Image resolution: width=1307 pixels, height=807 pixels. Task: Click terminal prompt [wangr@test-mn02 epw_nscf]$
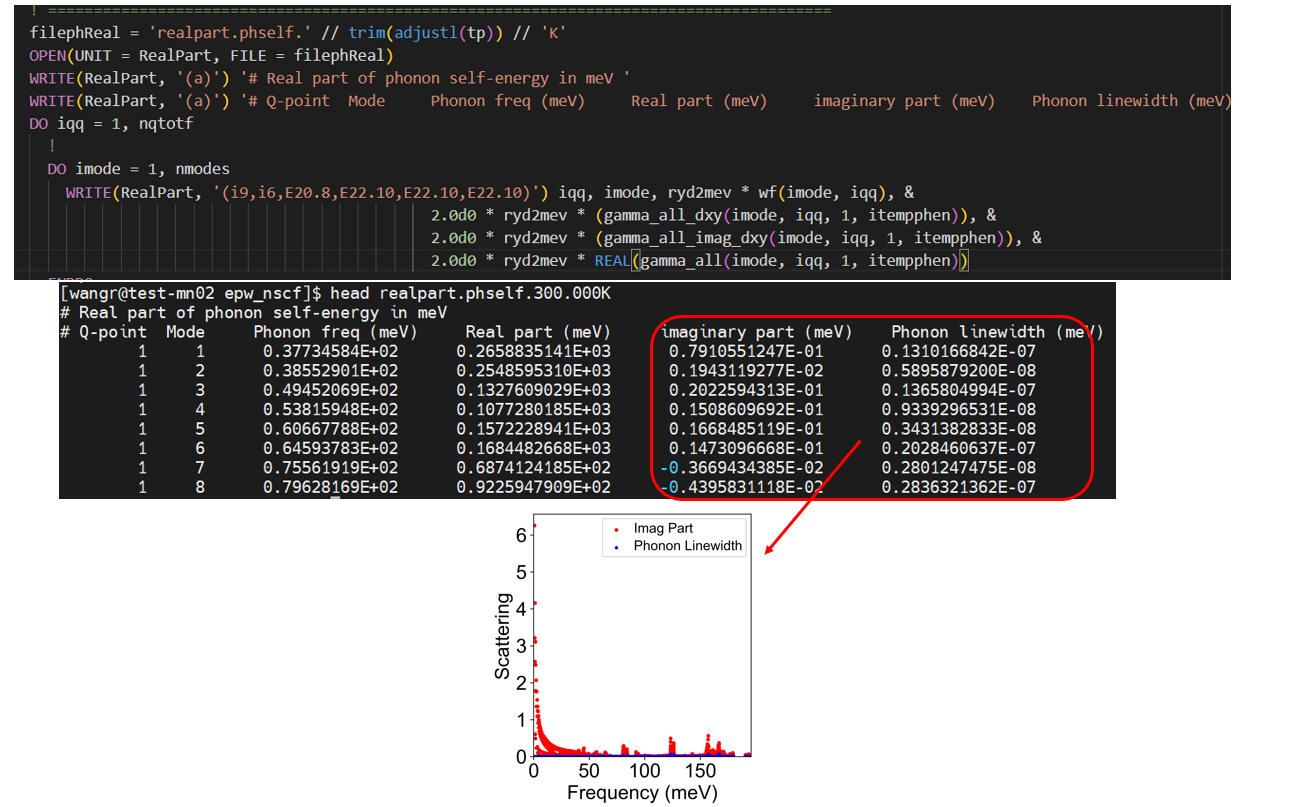(192, 294)
